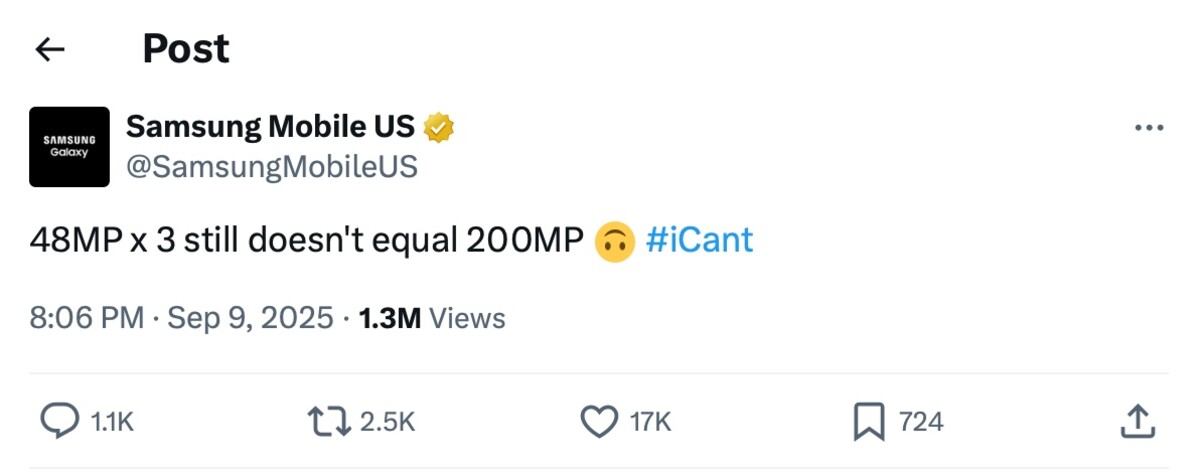Open the Samsung Galaxy profile picture
The width and height of the screenshot is (1200, 471).
coord(69,147)
